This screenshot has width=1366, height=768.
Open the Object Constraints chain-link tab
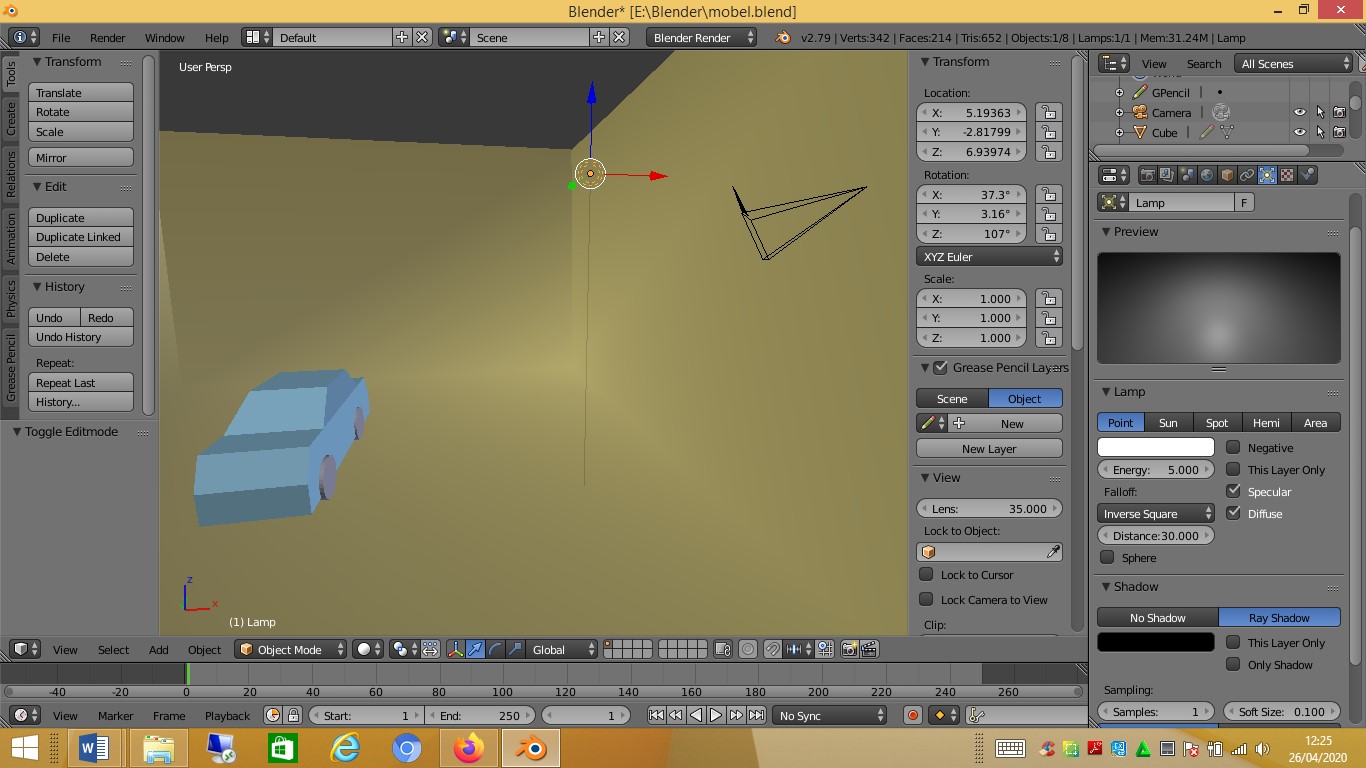click(1247, 174)
